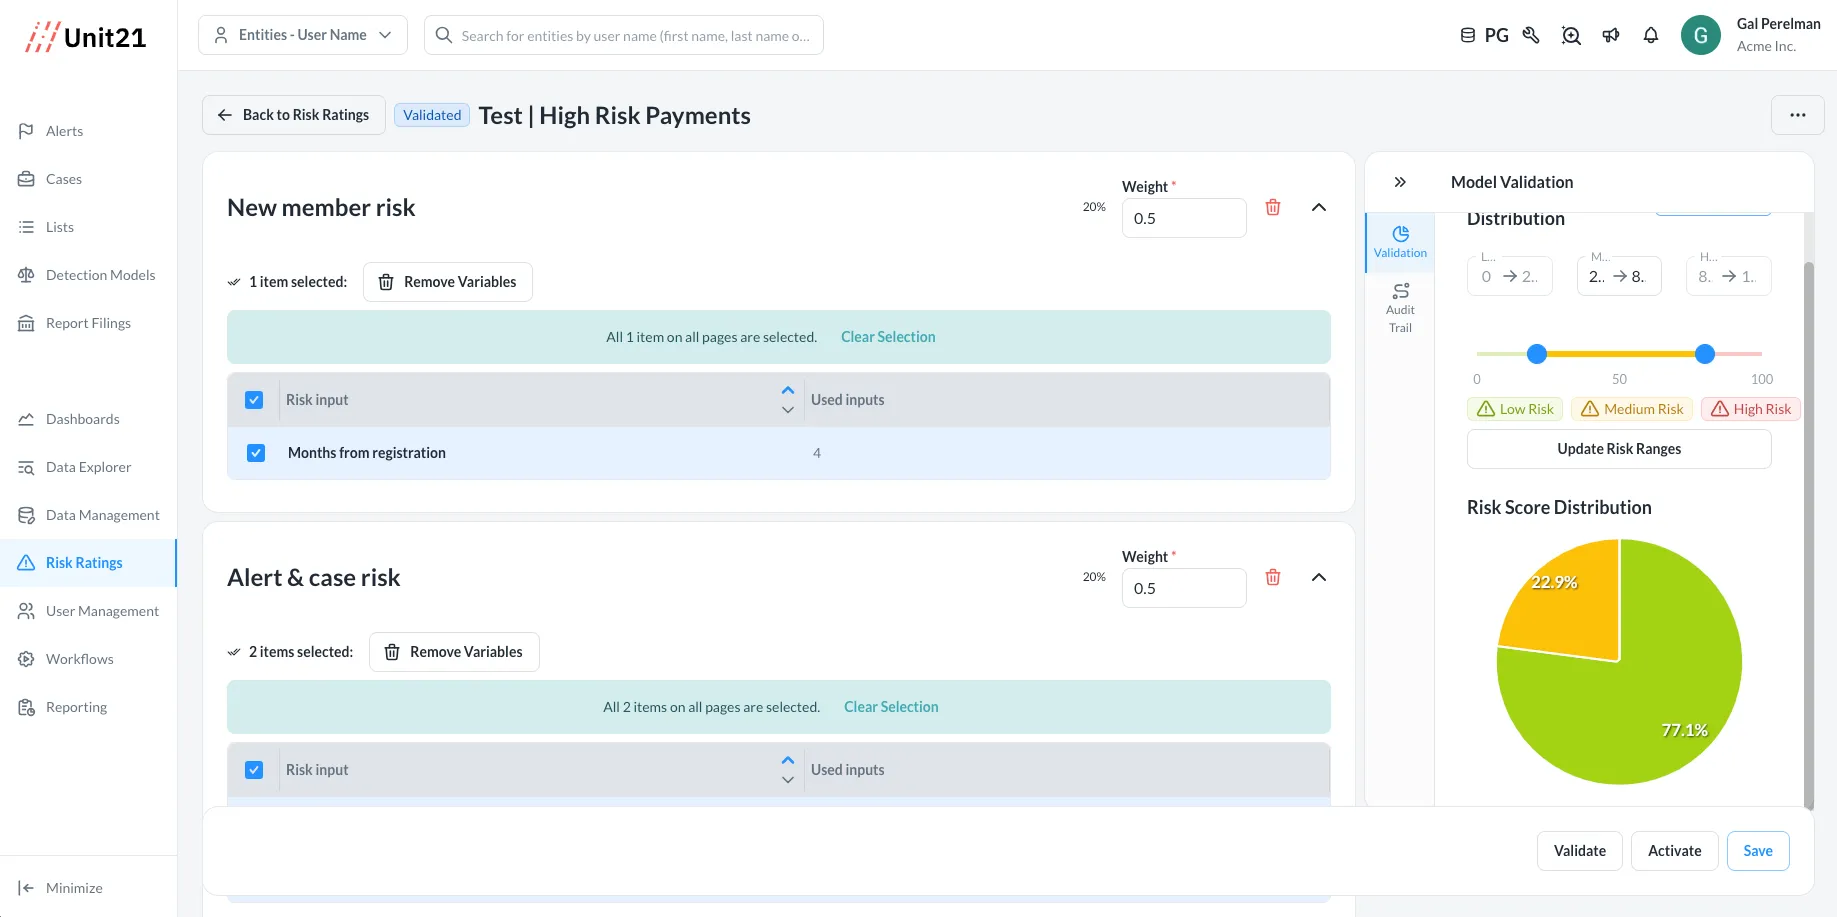Open the tools wrench icon in header
Screen dimensions: 1837x917
[1531, 35]
